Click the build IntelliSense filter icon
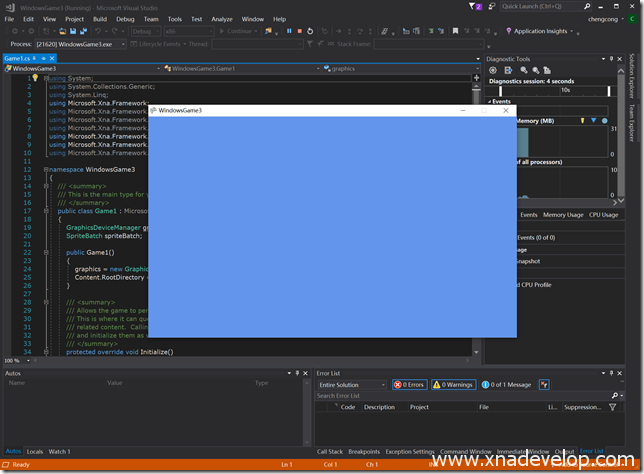The width and height of the screenshot is (644, 474). (544, 384)
